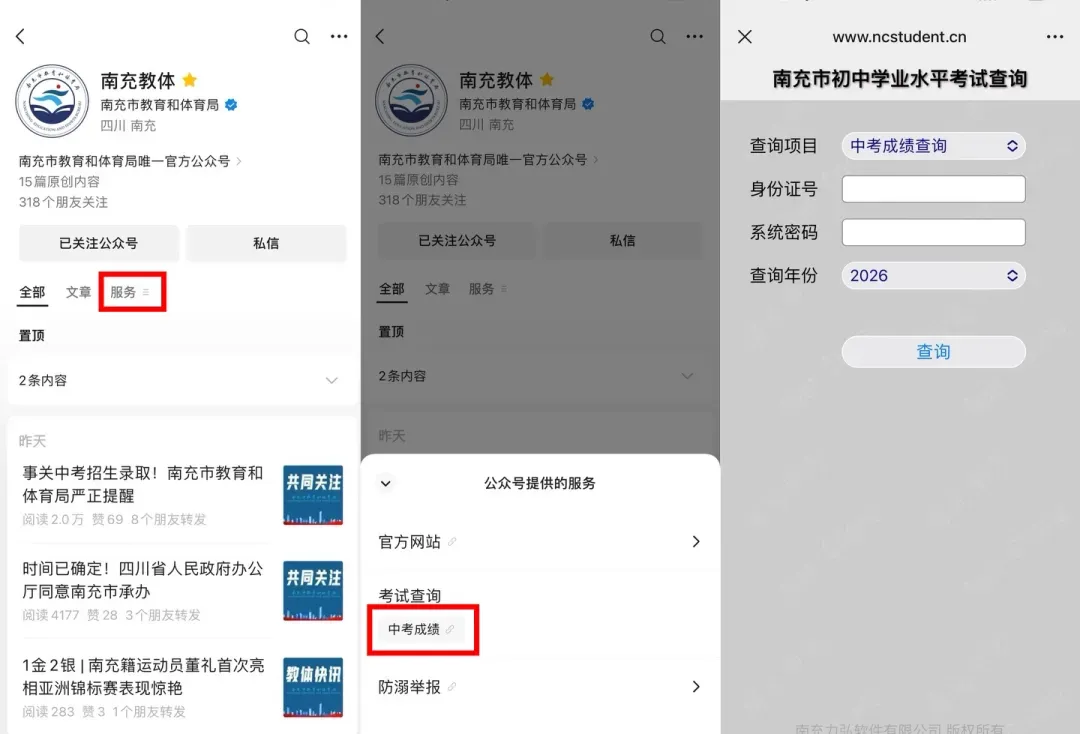Select 全部 tab in middle panel
Image resolution: width=1080 pixels, height=734 pixels.
[x=392, y=289]
